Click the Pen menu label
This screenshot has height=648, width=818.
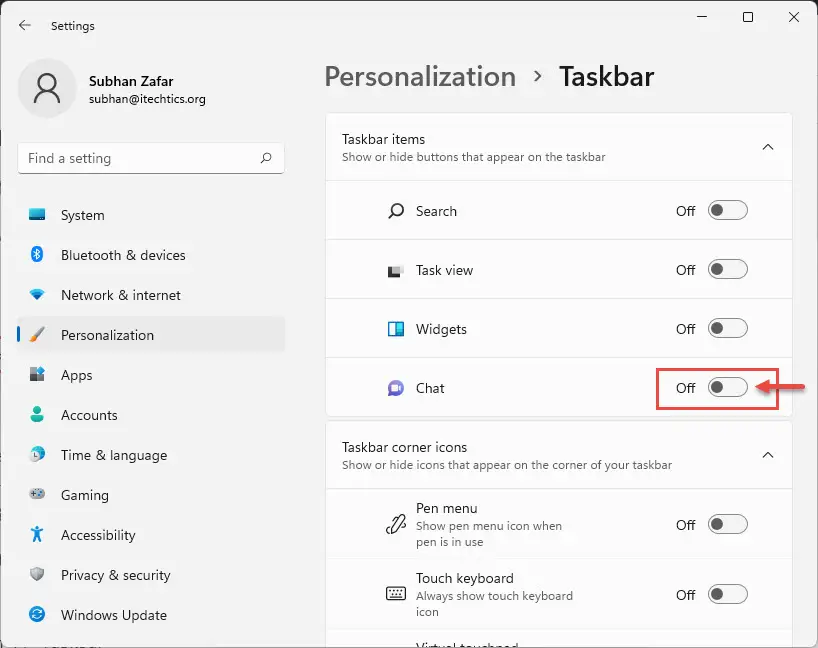[447, 508]
